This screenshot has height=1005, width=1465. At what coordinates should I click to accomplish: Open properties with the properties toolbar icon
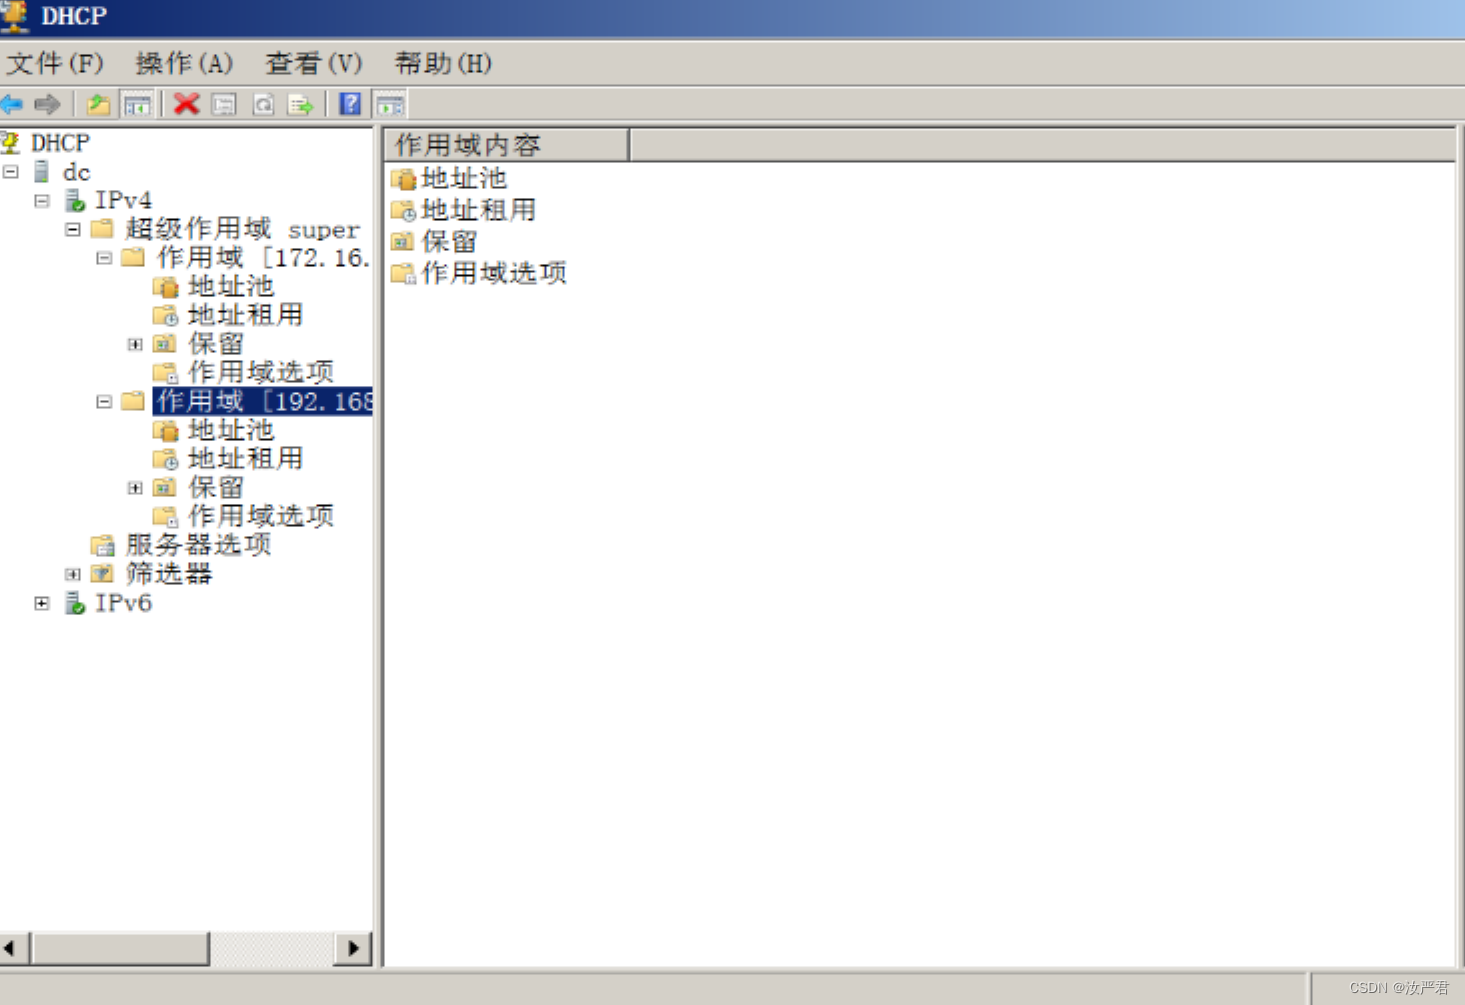pyautogui.click(x=224, y=104)
